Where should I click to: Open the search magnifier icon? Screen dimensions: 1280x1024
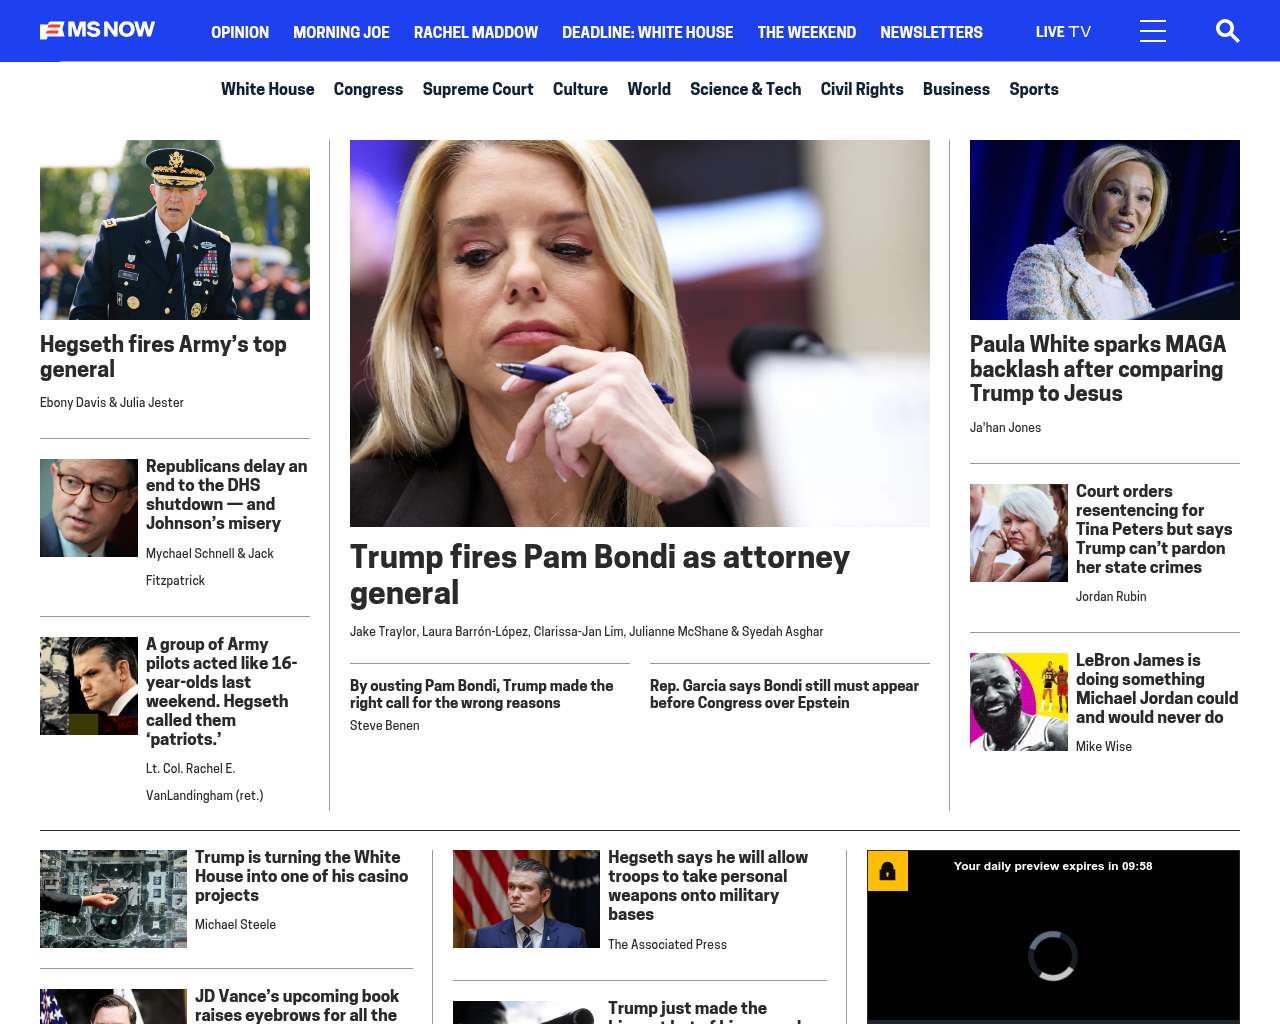(x=1227, y=31)
